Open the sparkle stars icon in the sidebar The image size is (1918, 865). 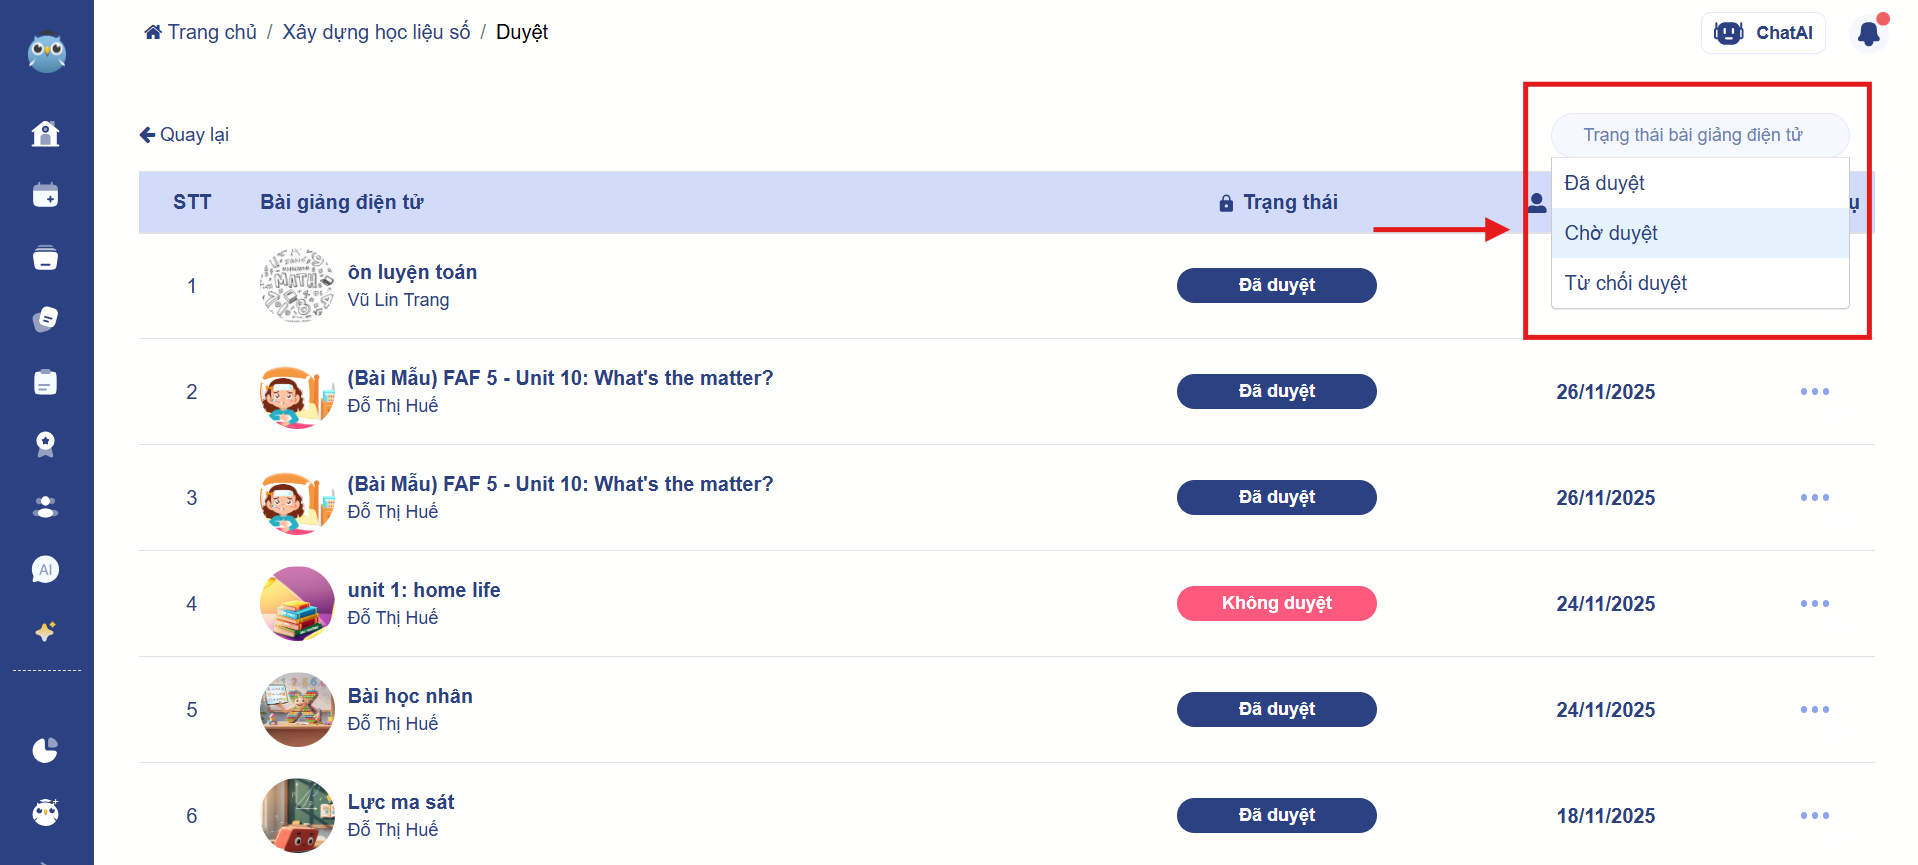pos(45,631)
